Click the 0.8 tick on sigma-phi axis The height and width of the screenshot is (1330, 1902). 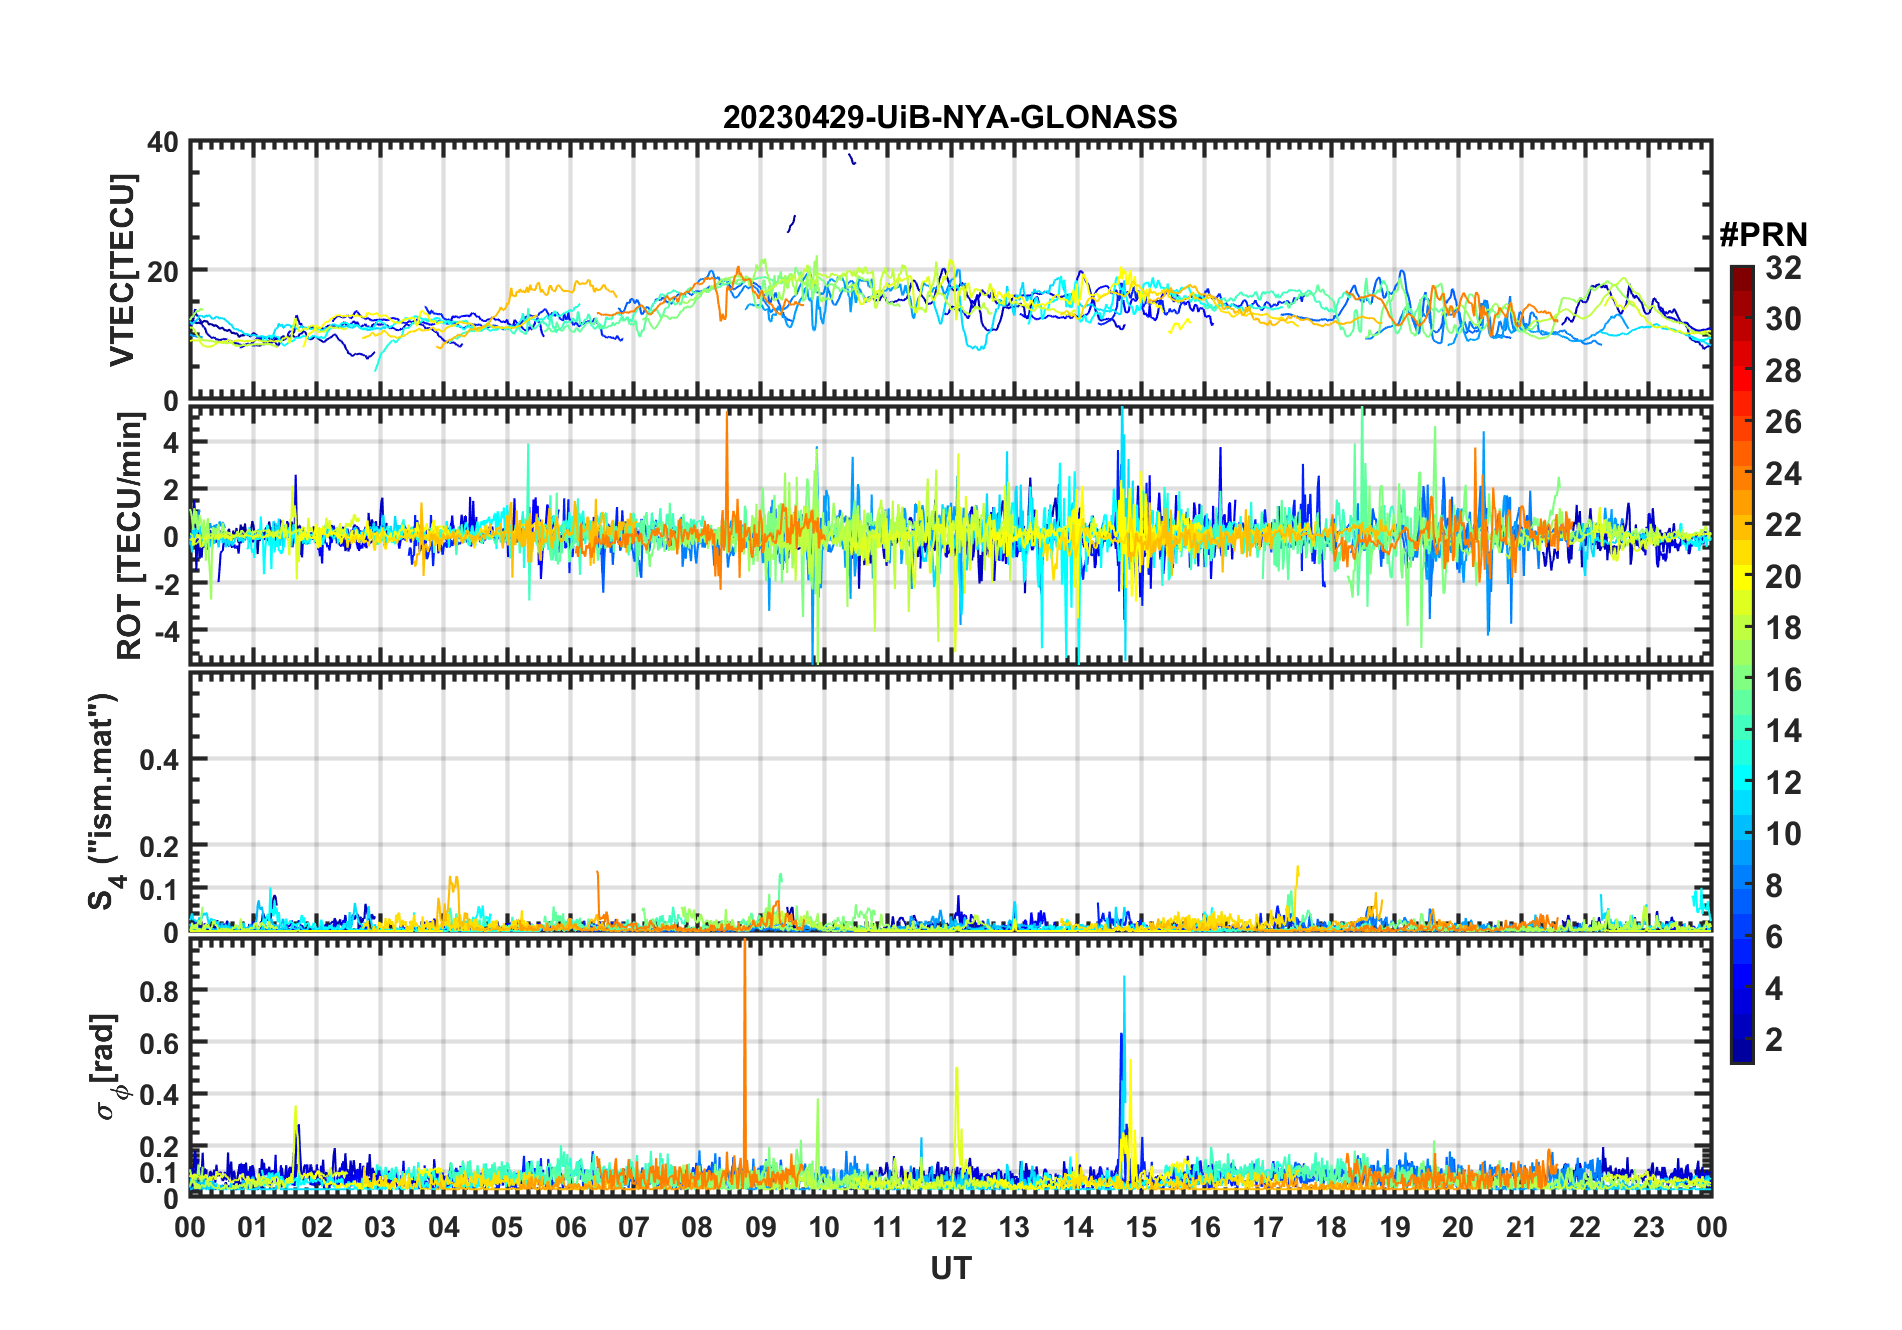[158, 991]
